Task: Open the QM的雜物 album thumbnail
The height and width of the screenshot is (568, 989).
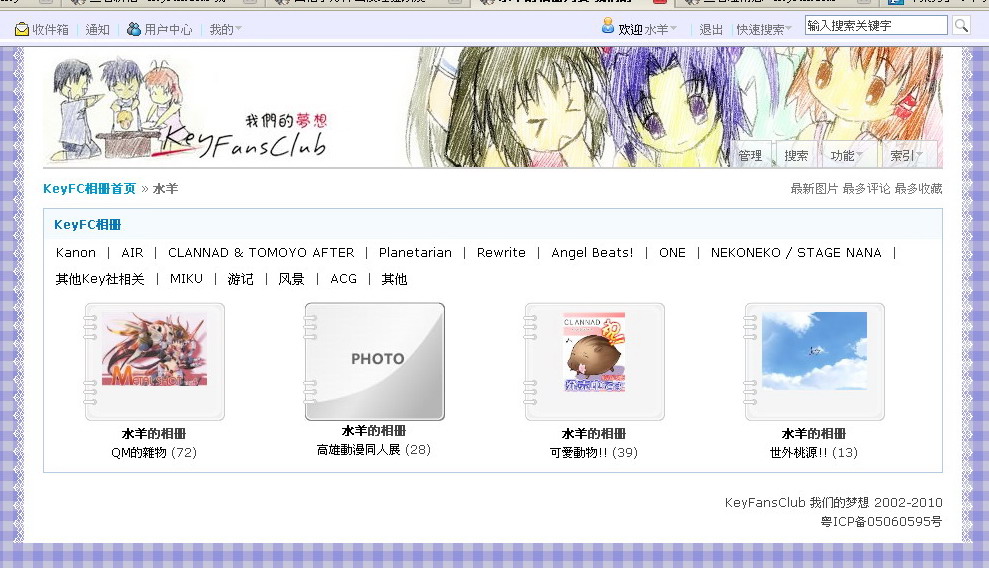Action: click(x=155, y=361)
